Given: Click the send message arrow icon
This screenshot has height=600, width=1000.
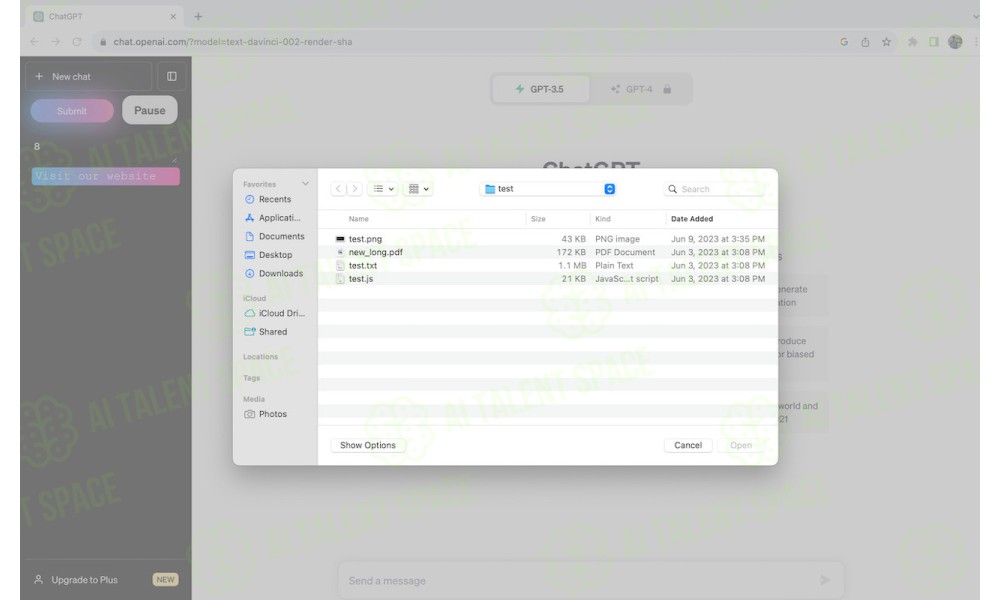Looking at the screenshot, I should click(825, 580).
